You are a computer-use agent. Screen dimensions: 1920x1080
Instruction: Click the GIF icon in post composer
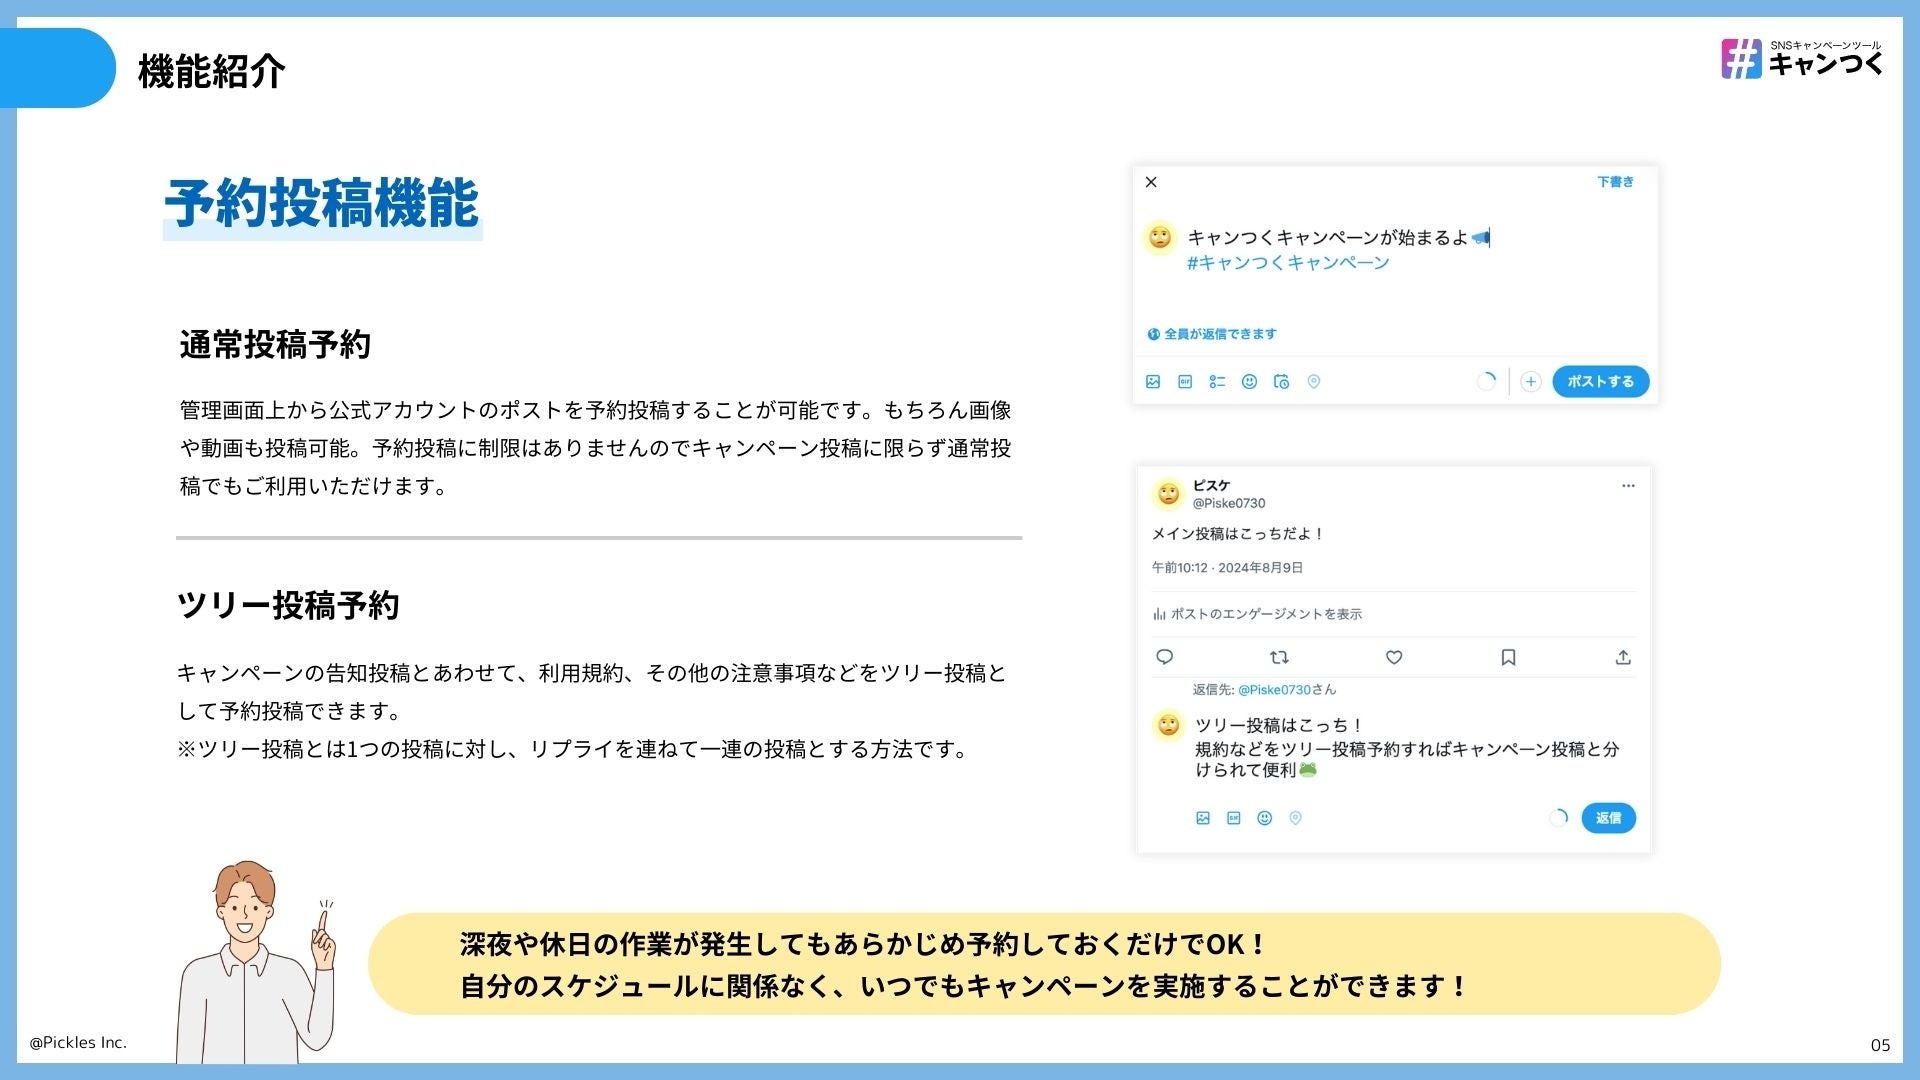(1185, 381)
